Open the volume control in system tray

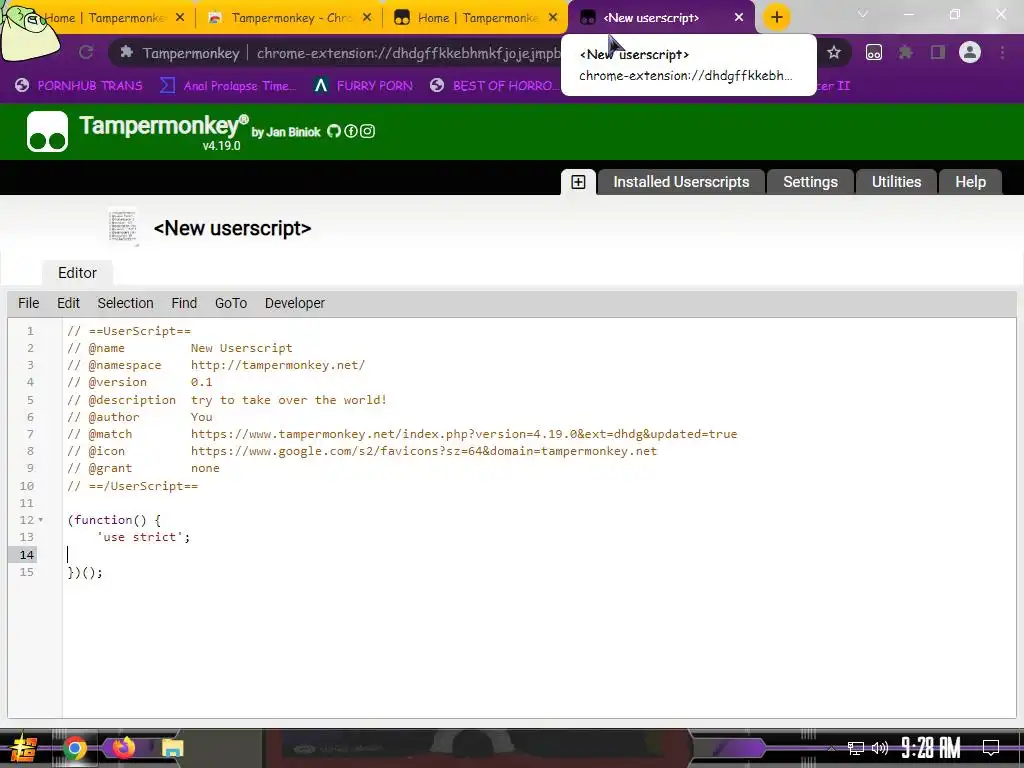click(880, 748)
